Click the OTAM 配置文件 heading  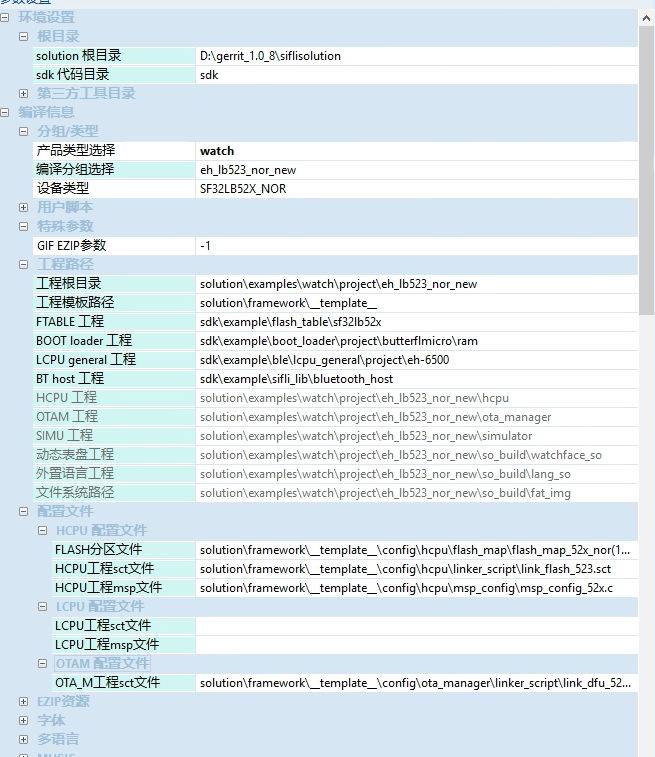[x=104, y=664]
